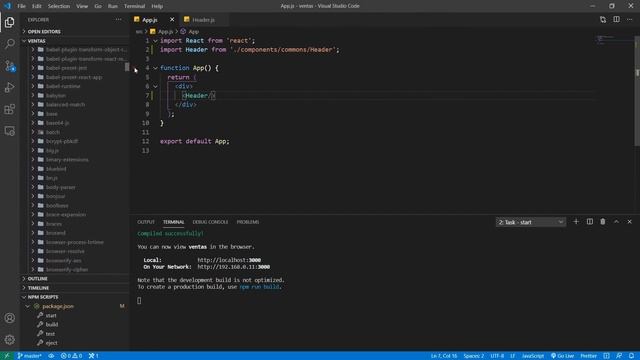
Task: Click the Explorer more actions ellipsis
Action: (118, 20)
